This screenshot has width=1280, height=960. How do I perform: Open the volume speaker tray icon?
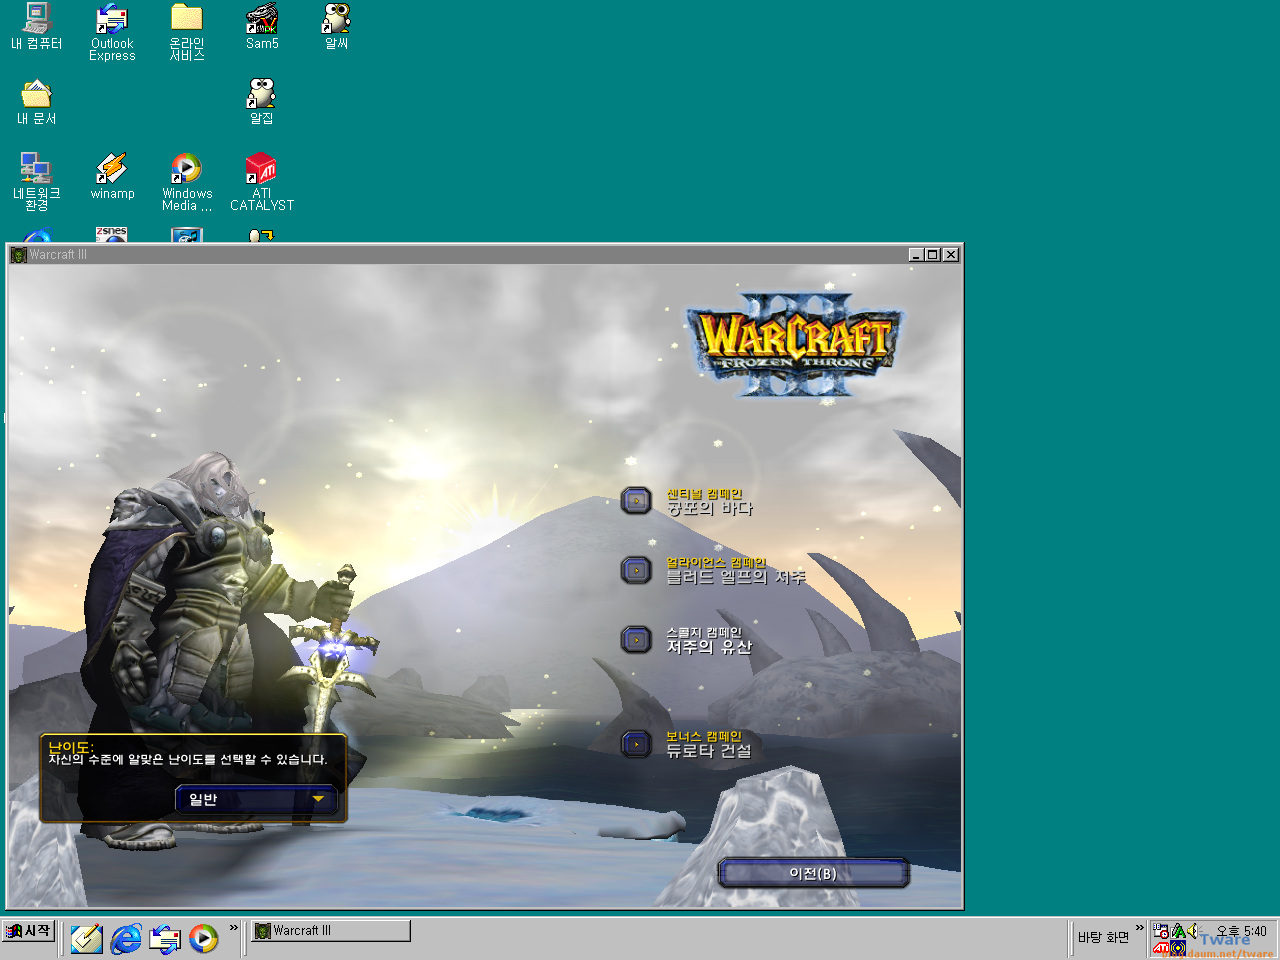click(x=1192, y=931)
